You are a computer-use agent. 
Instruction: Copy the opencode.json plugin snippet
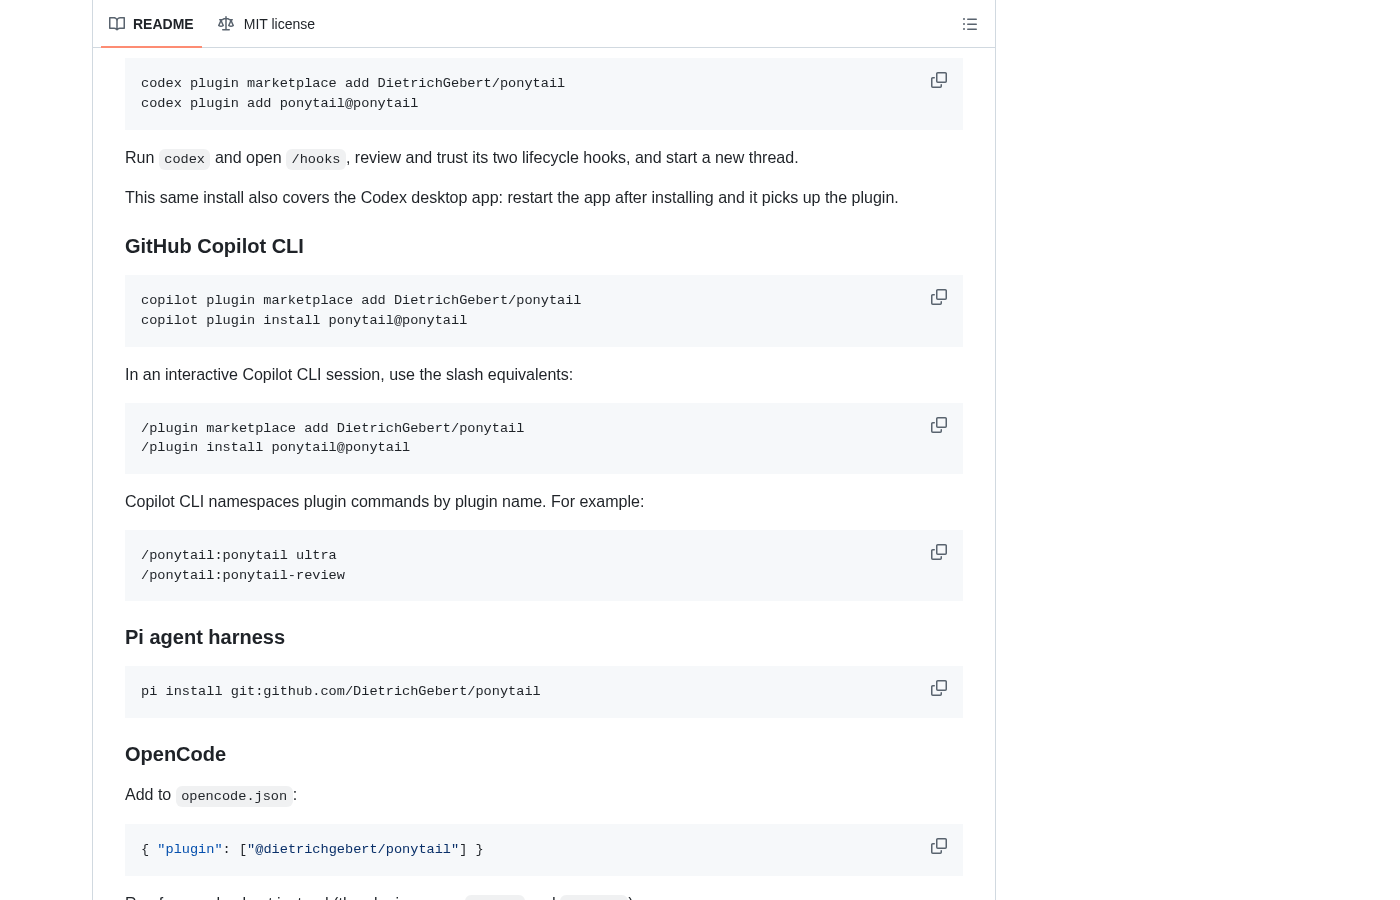pyautogui.click(x=939, y=846)
